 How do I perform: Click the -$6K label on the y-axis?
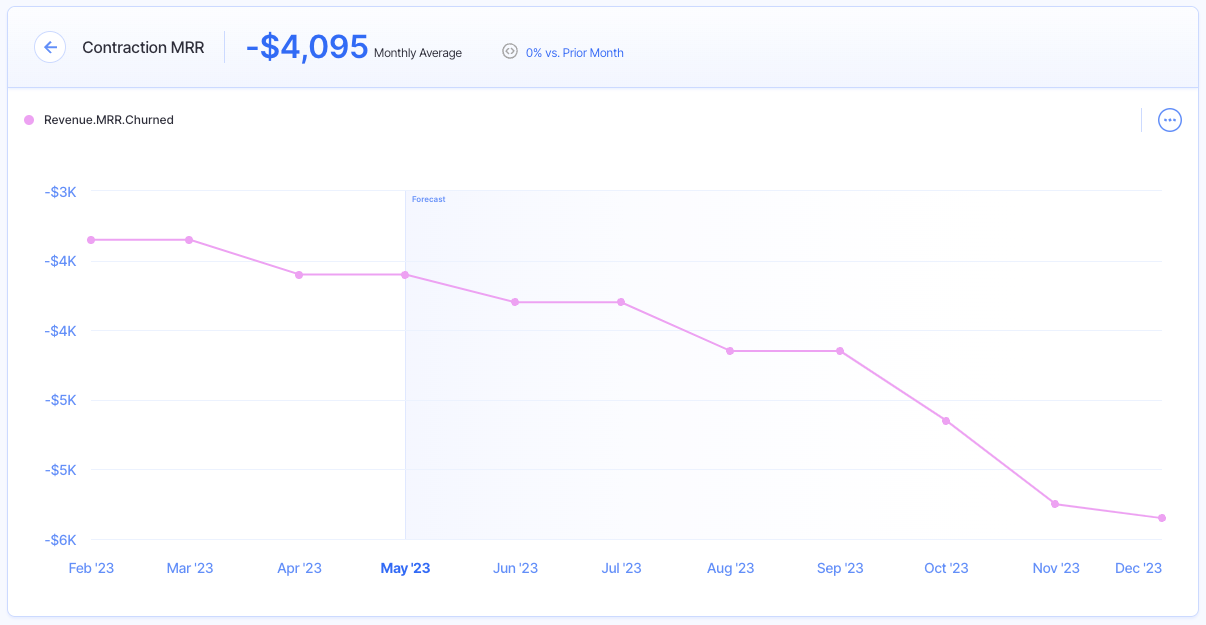tap(60, 539)
